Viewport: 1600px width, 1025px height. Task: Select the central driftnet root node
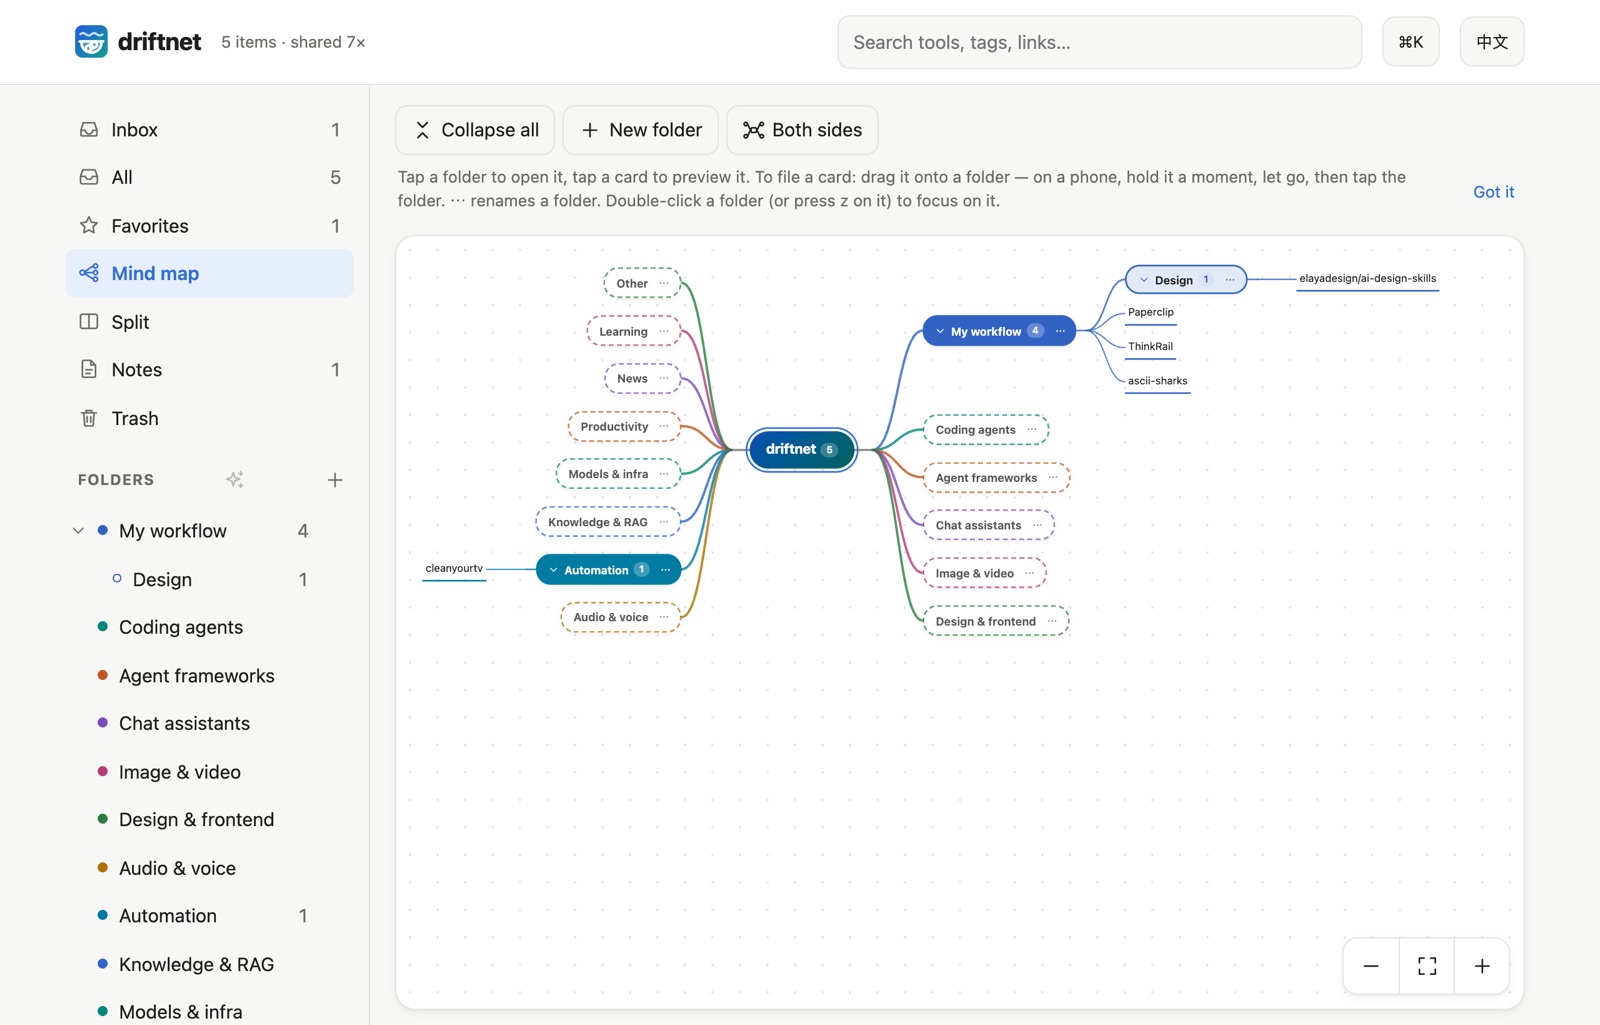click(x=801, y=450)
